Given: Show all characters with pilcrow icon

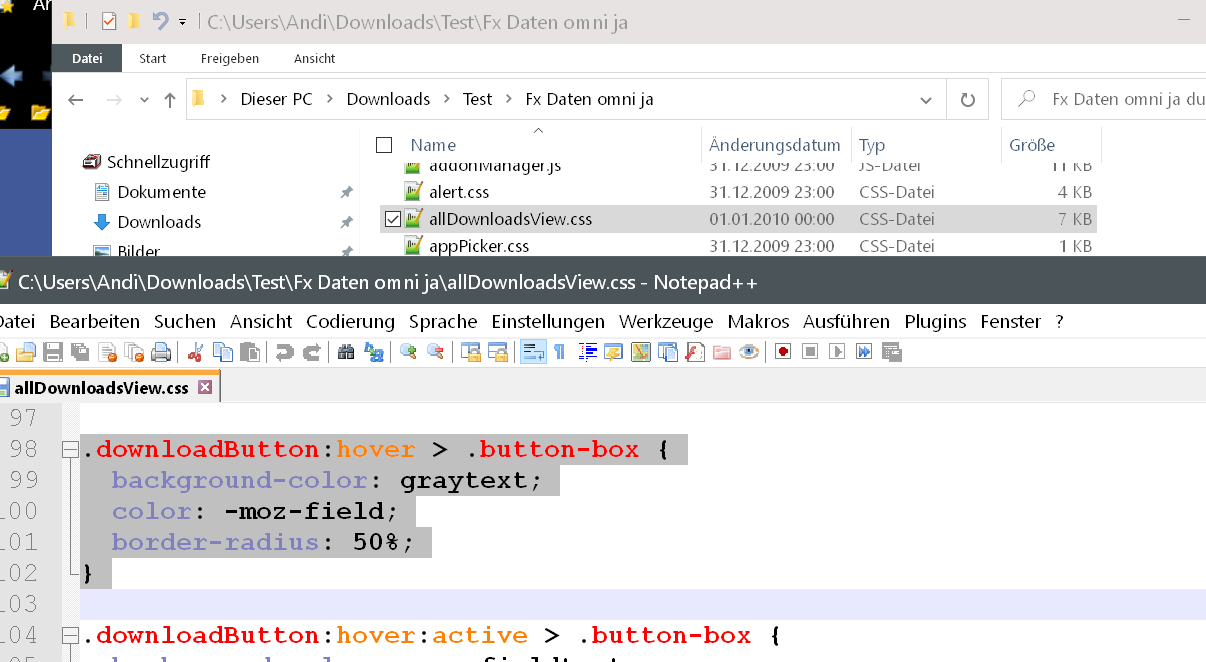Looking at the screenshot, I should [559, 352].
